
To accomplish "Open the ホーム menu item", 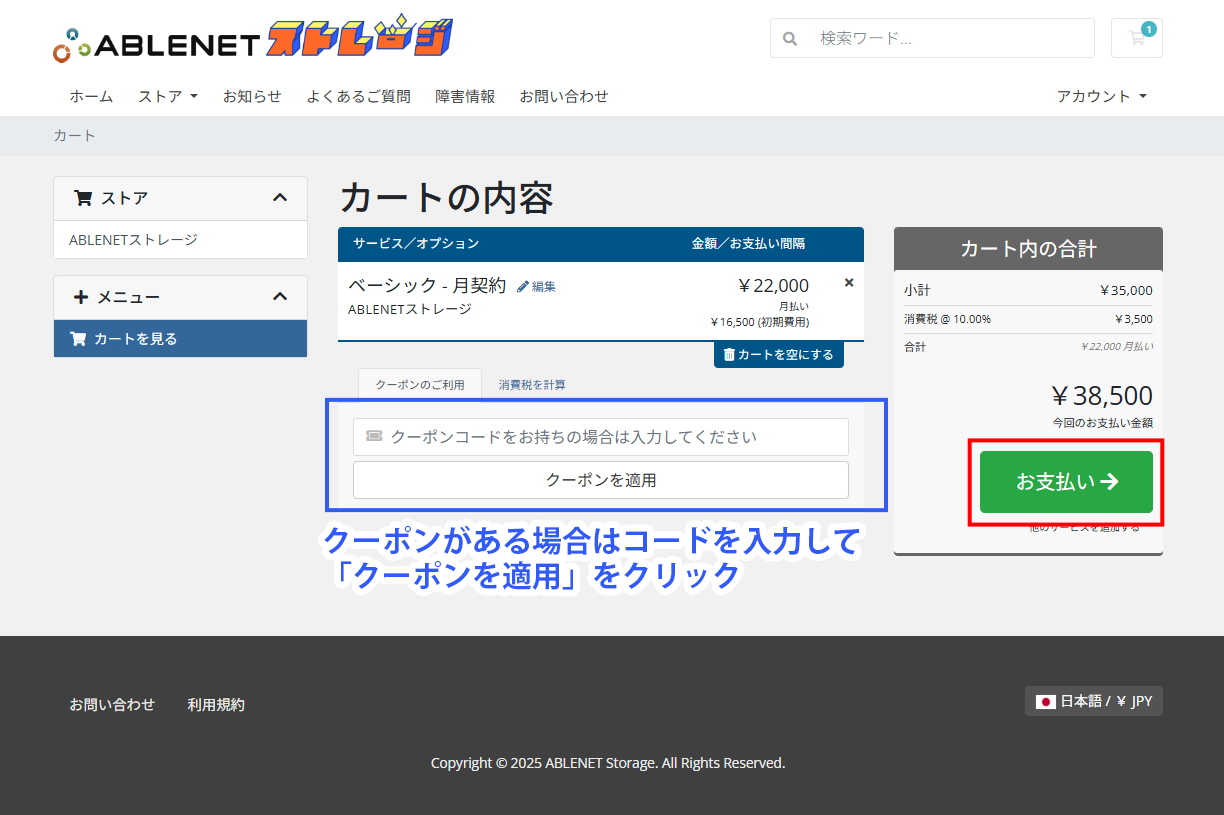I will pos(90,96).
